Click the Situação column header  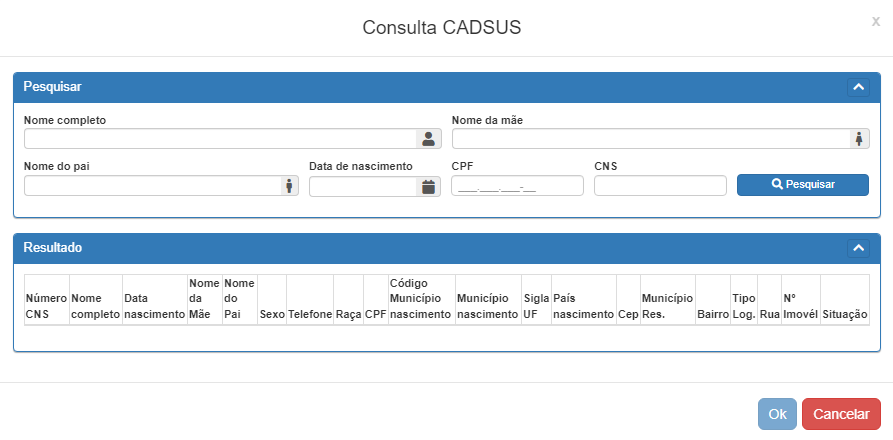[845, 314]
